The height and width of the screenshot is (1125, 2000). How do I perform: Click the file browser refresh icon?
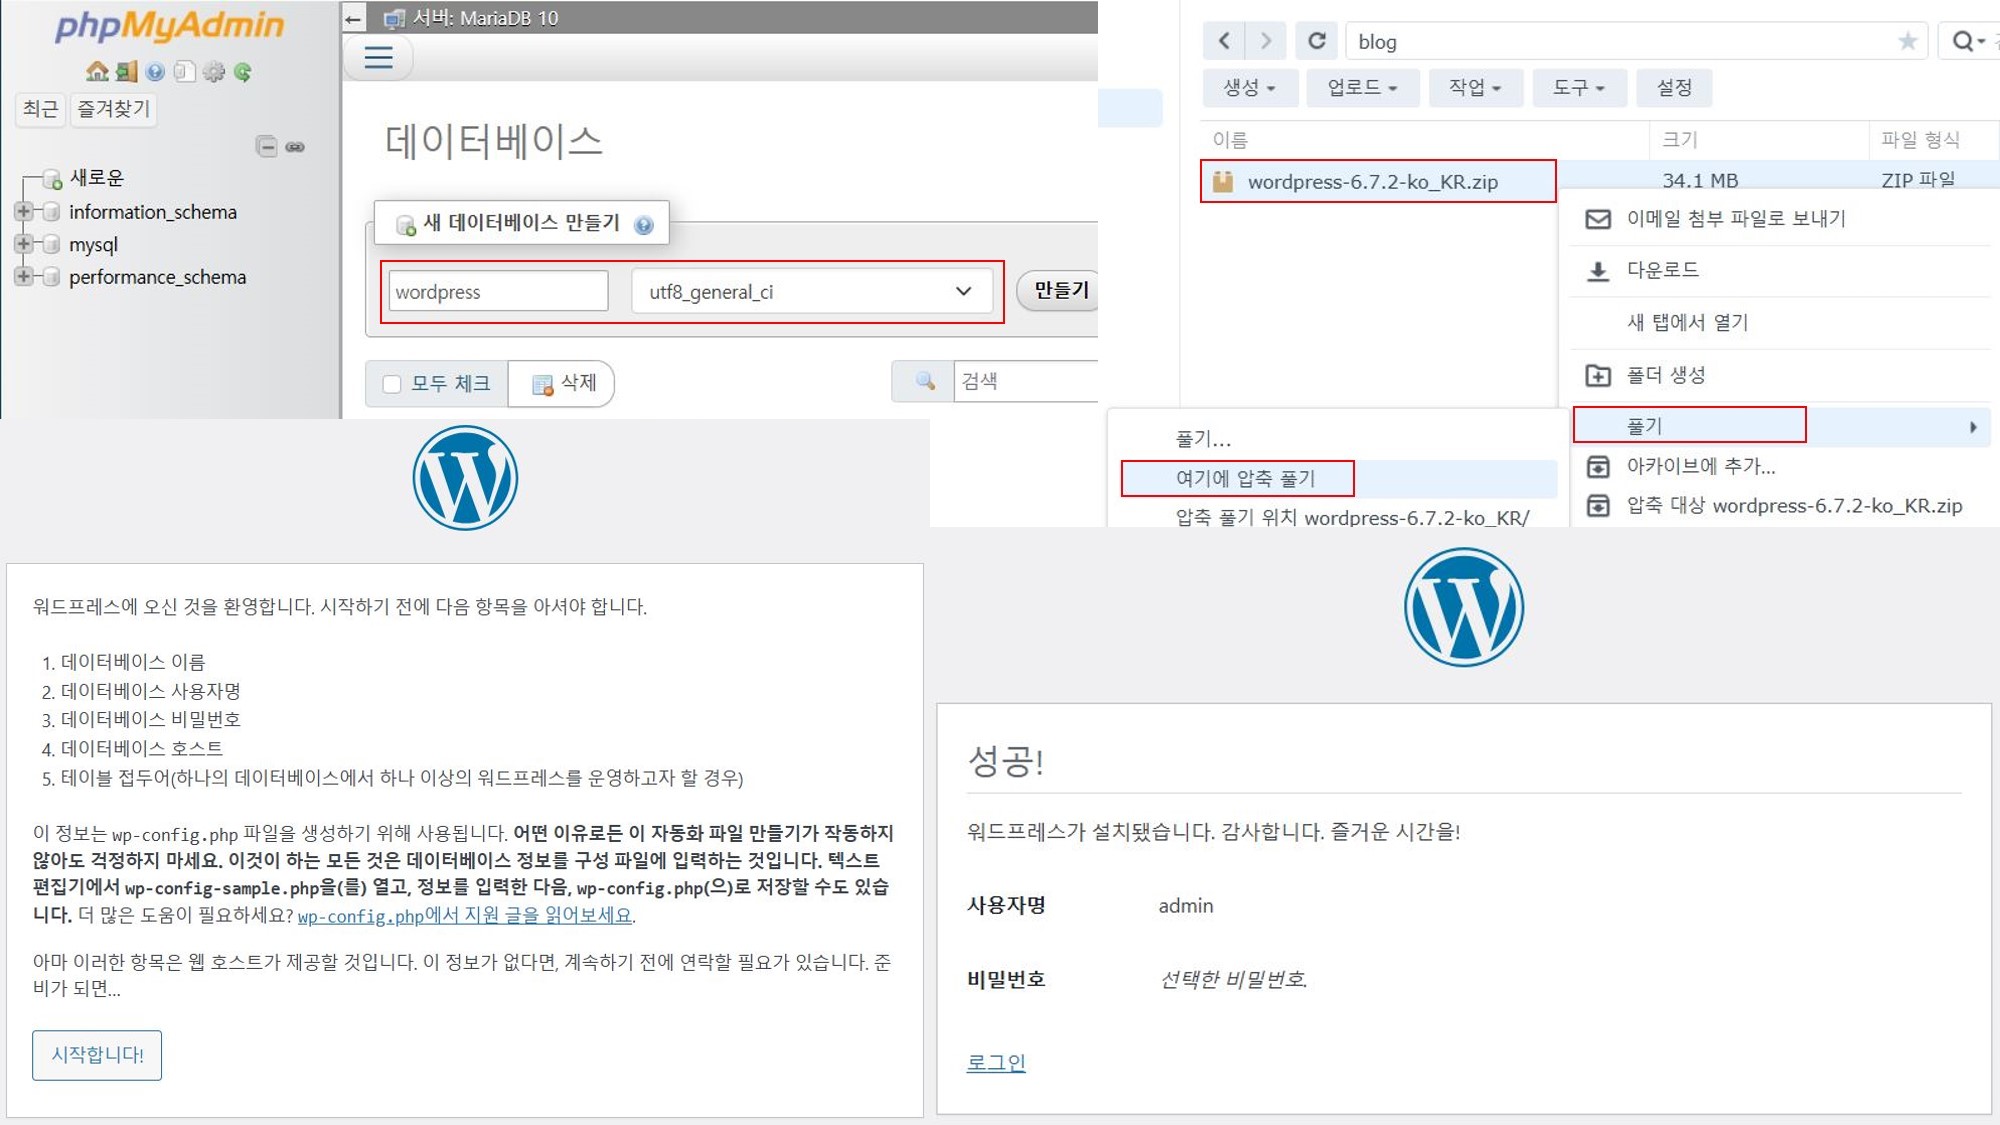(x=1316, y=41)
